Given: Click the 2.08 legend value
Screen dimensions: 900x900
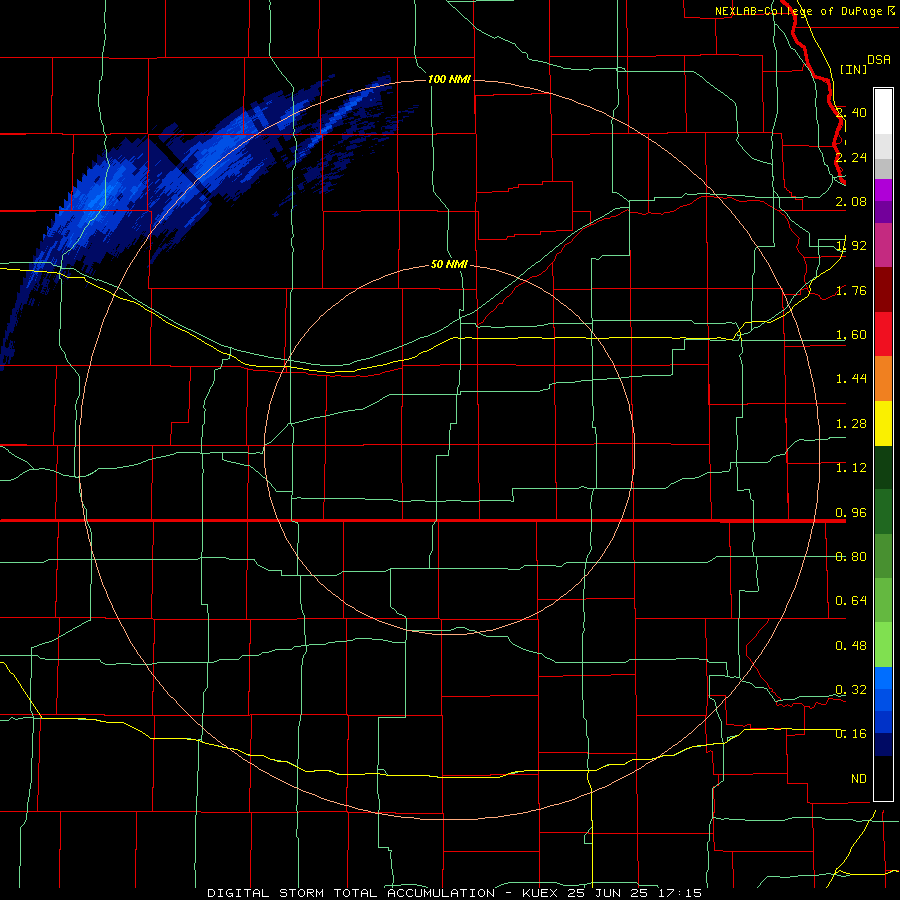Looking at the screenshot, I should coord(851,201).
